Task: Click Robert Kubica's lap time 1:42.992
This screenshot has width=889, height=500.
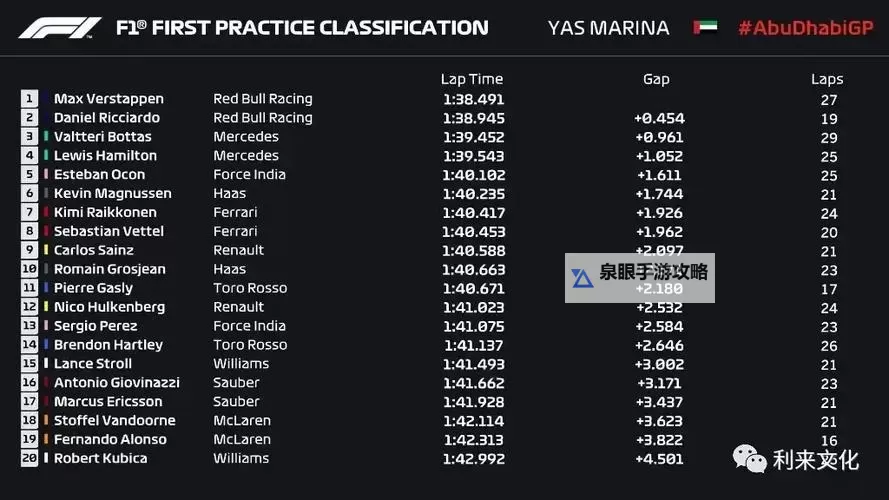Action: [x=473, y=458]
